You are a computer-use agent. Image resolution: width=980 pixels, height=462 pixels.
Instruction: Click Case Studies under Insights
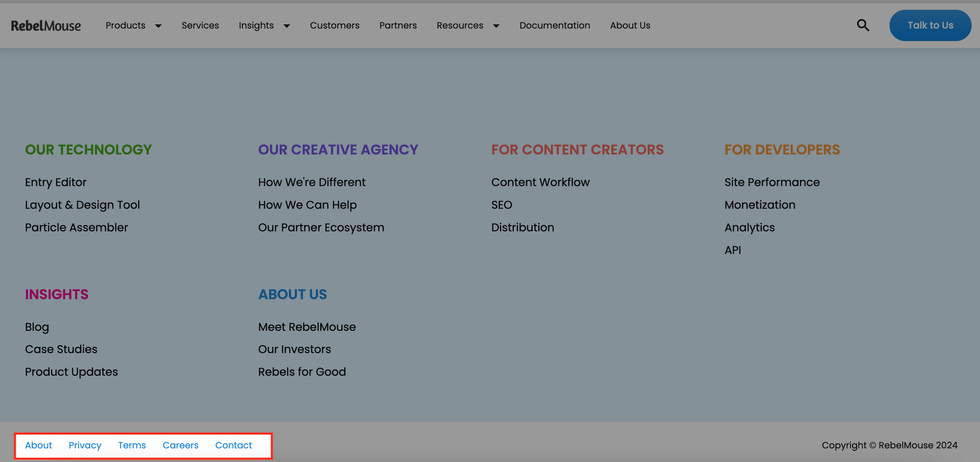[x=61, y=349]
